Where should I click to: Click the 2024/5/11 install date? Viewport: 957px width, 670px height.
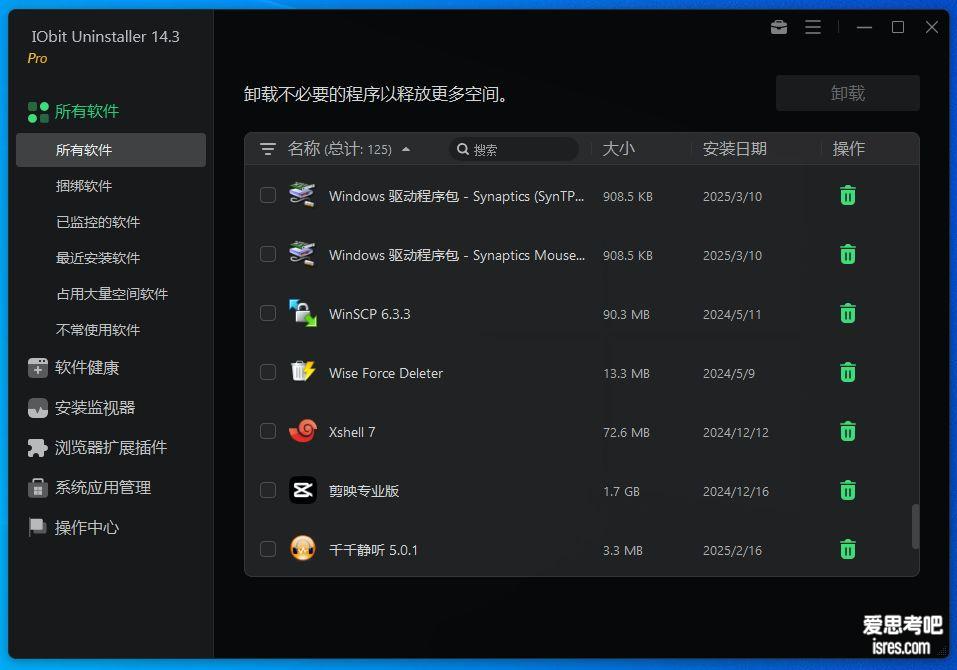coord(732,314)
